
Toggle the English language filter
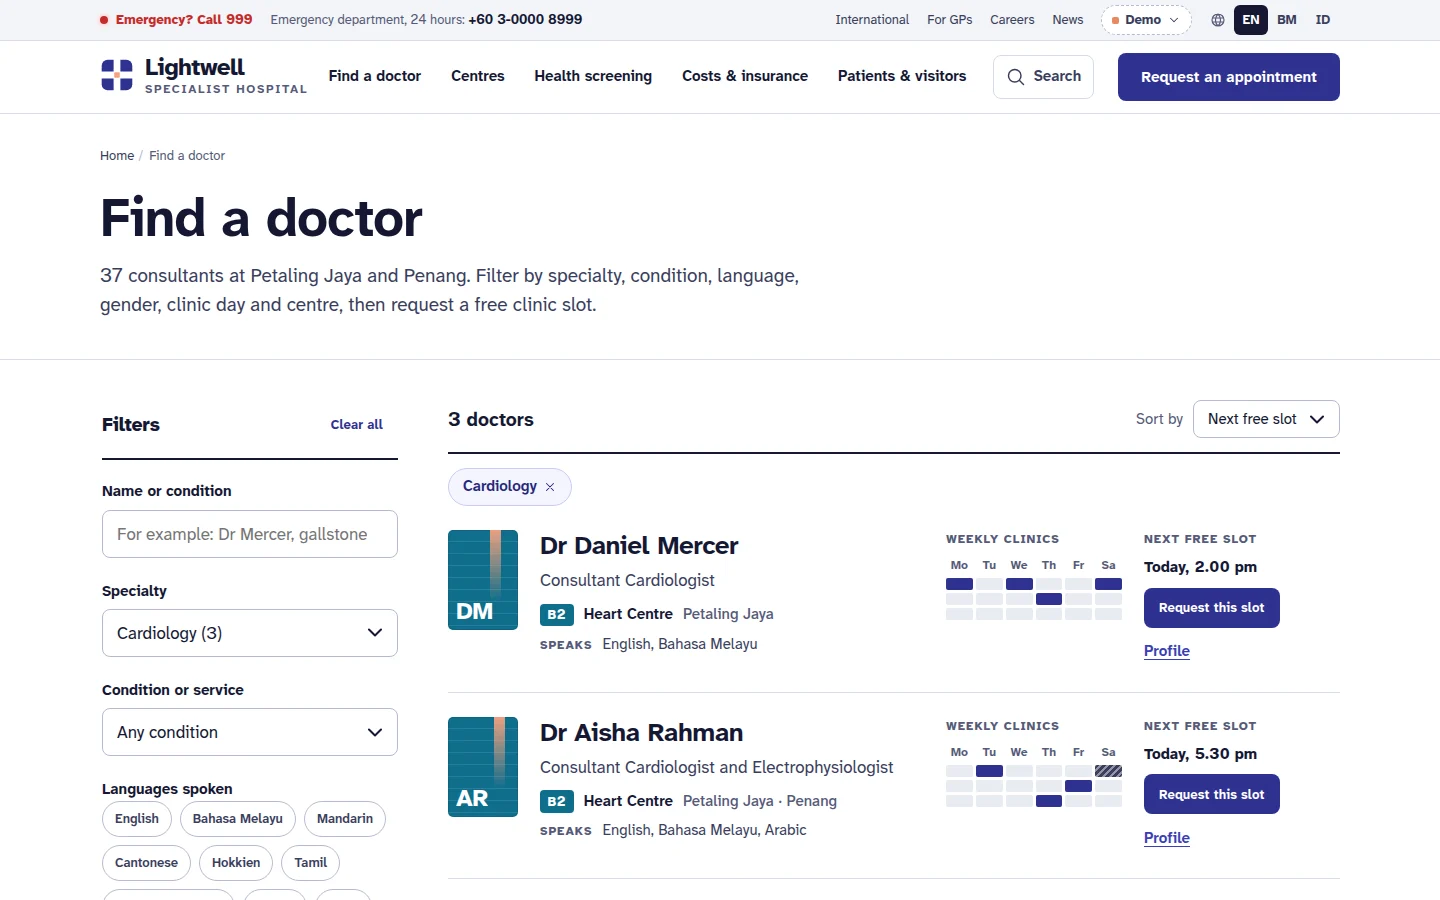(137, 819)
